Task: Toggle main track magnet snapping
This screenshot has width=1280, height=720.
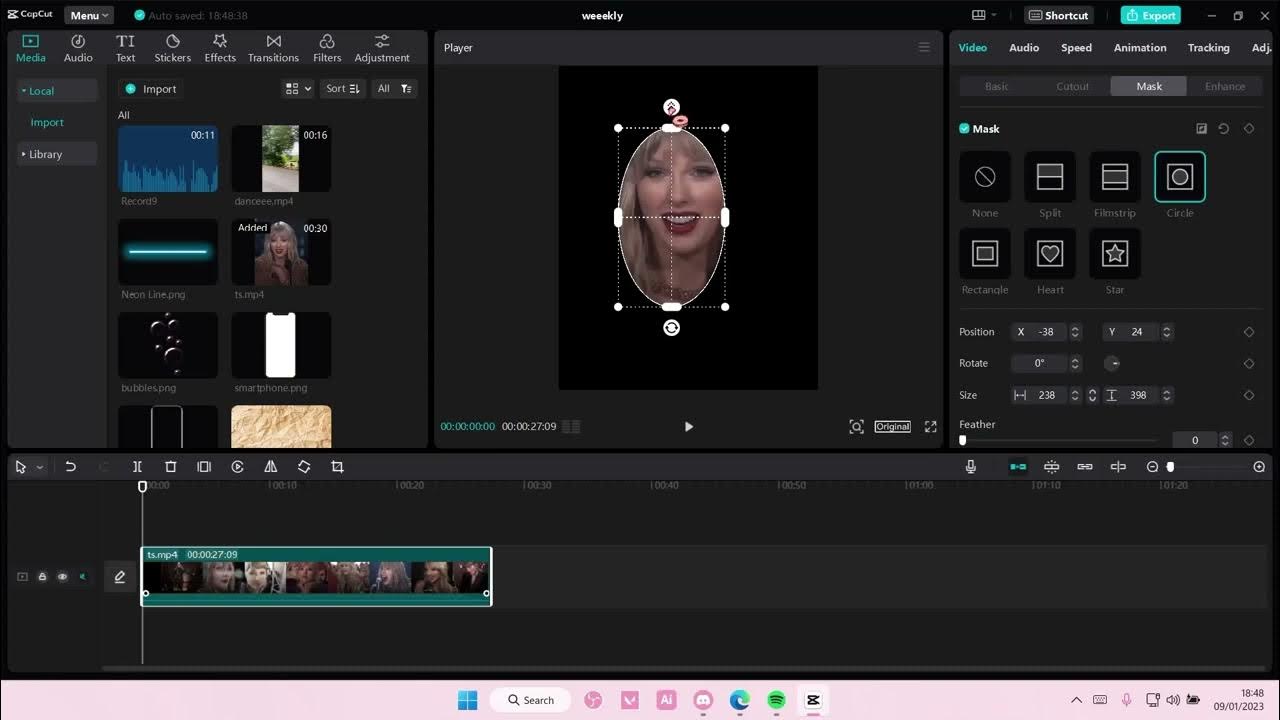Action: (x=1018, y=467)
